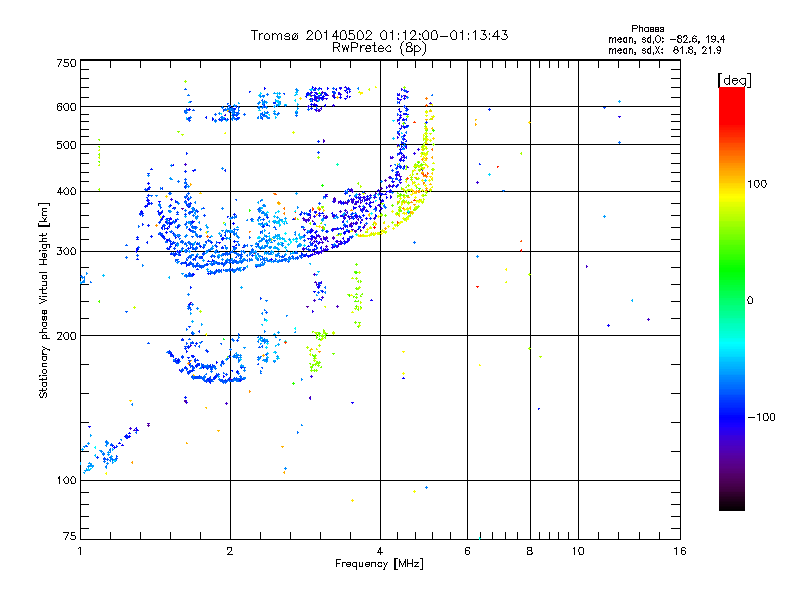
Task: Click the x-axis tick label '1'
Action: coord(80,551)
